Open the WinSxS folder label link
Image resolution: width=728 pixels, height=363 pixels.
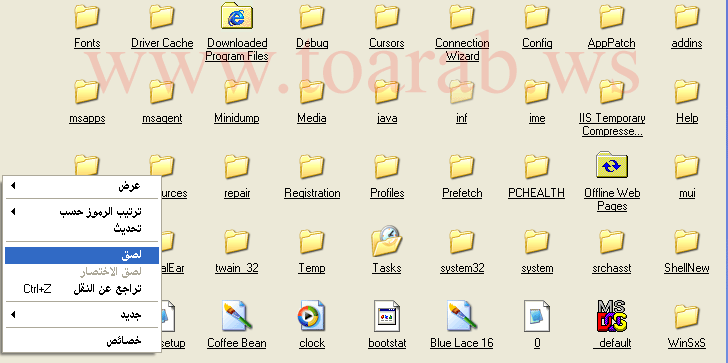coord(687,344)
